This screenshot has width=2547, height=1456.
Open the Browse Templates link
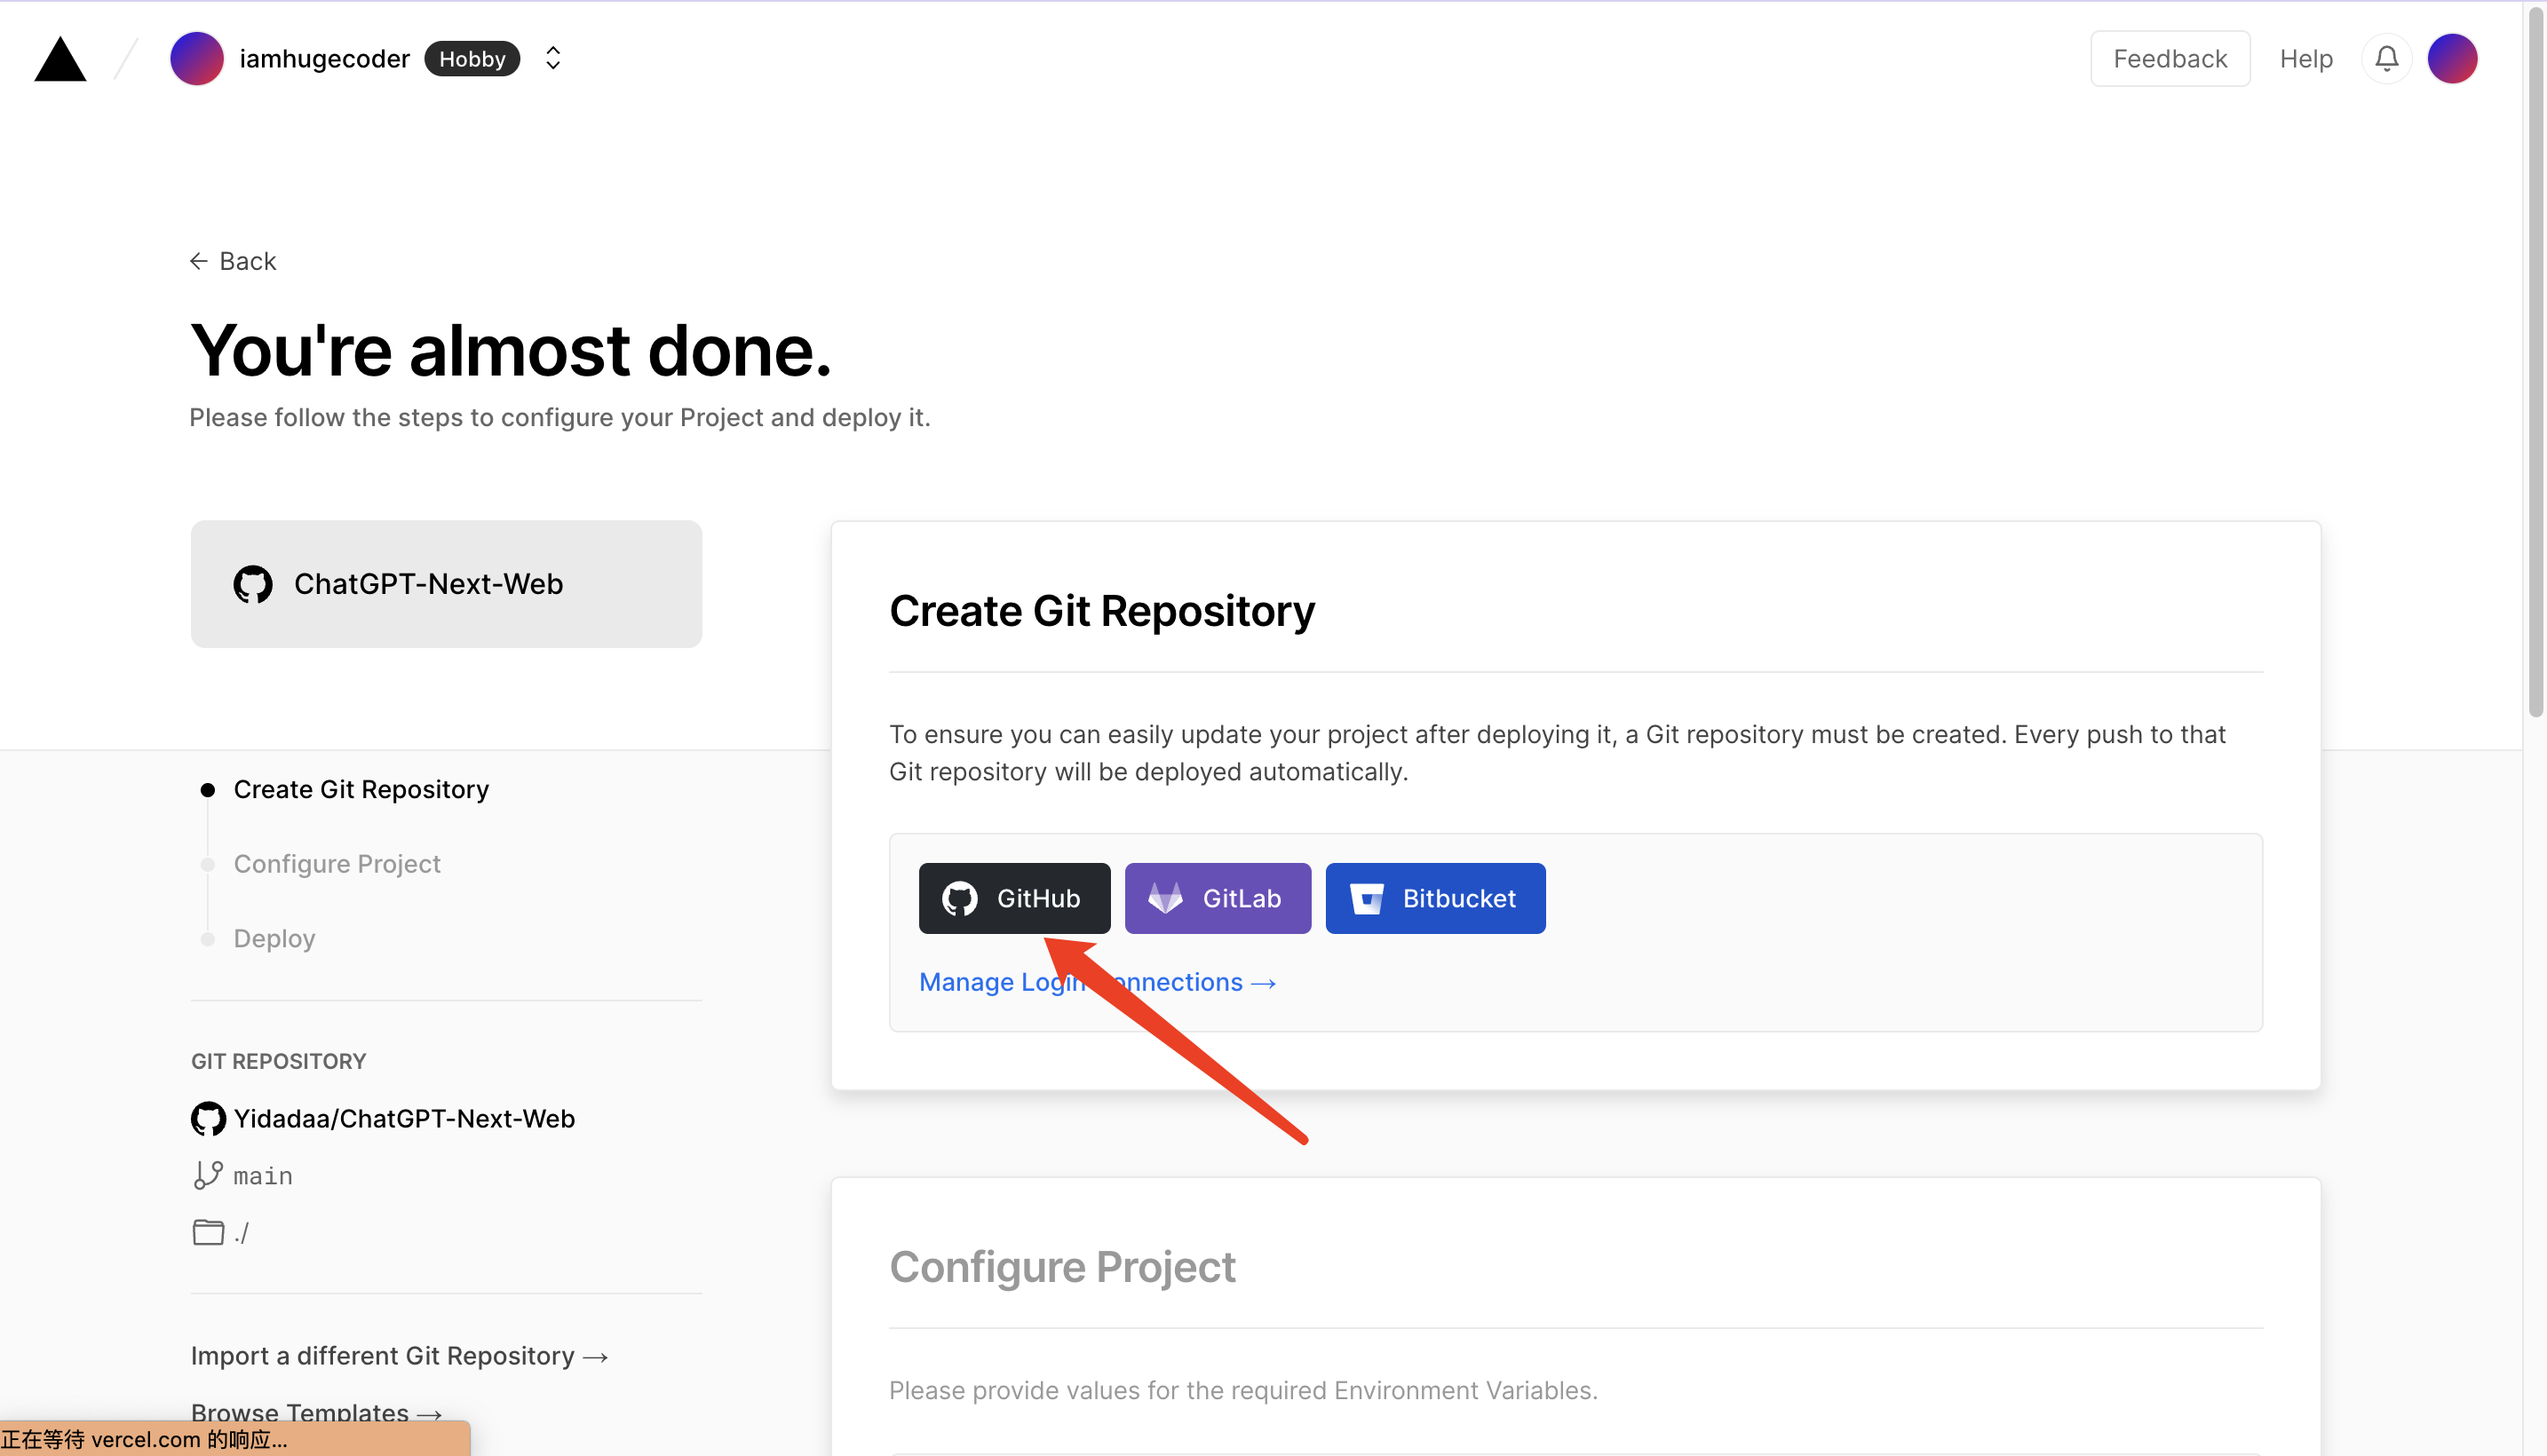click(316, 1412)
